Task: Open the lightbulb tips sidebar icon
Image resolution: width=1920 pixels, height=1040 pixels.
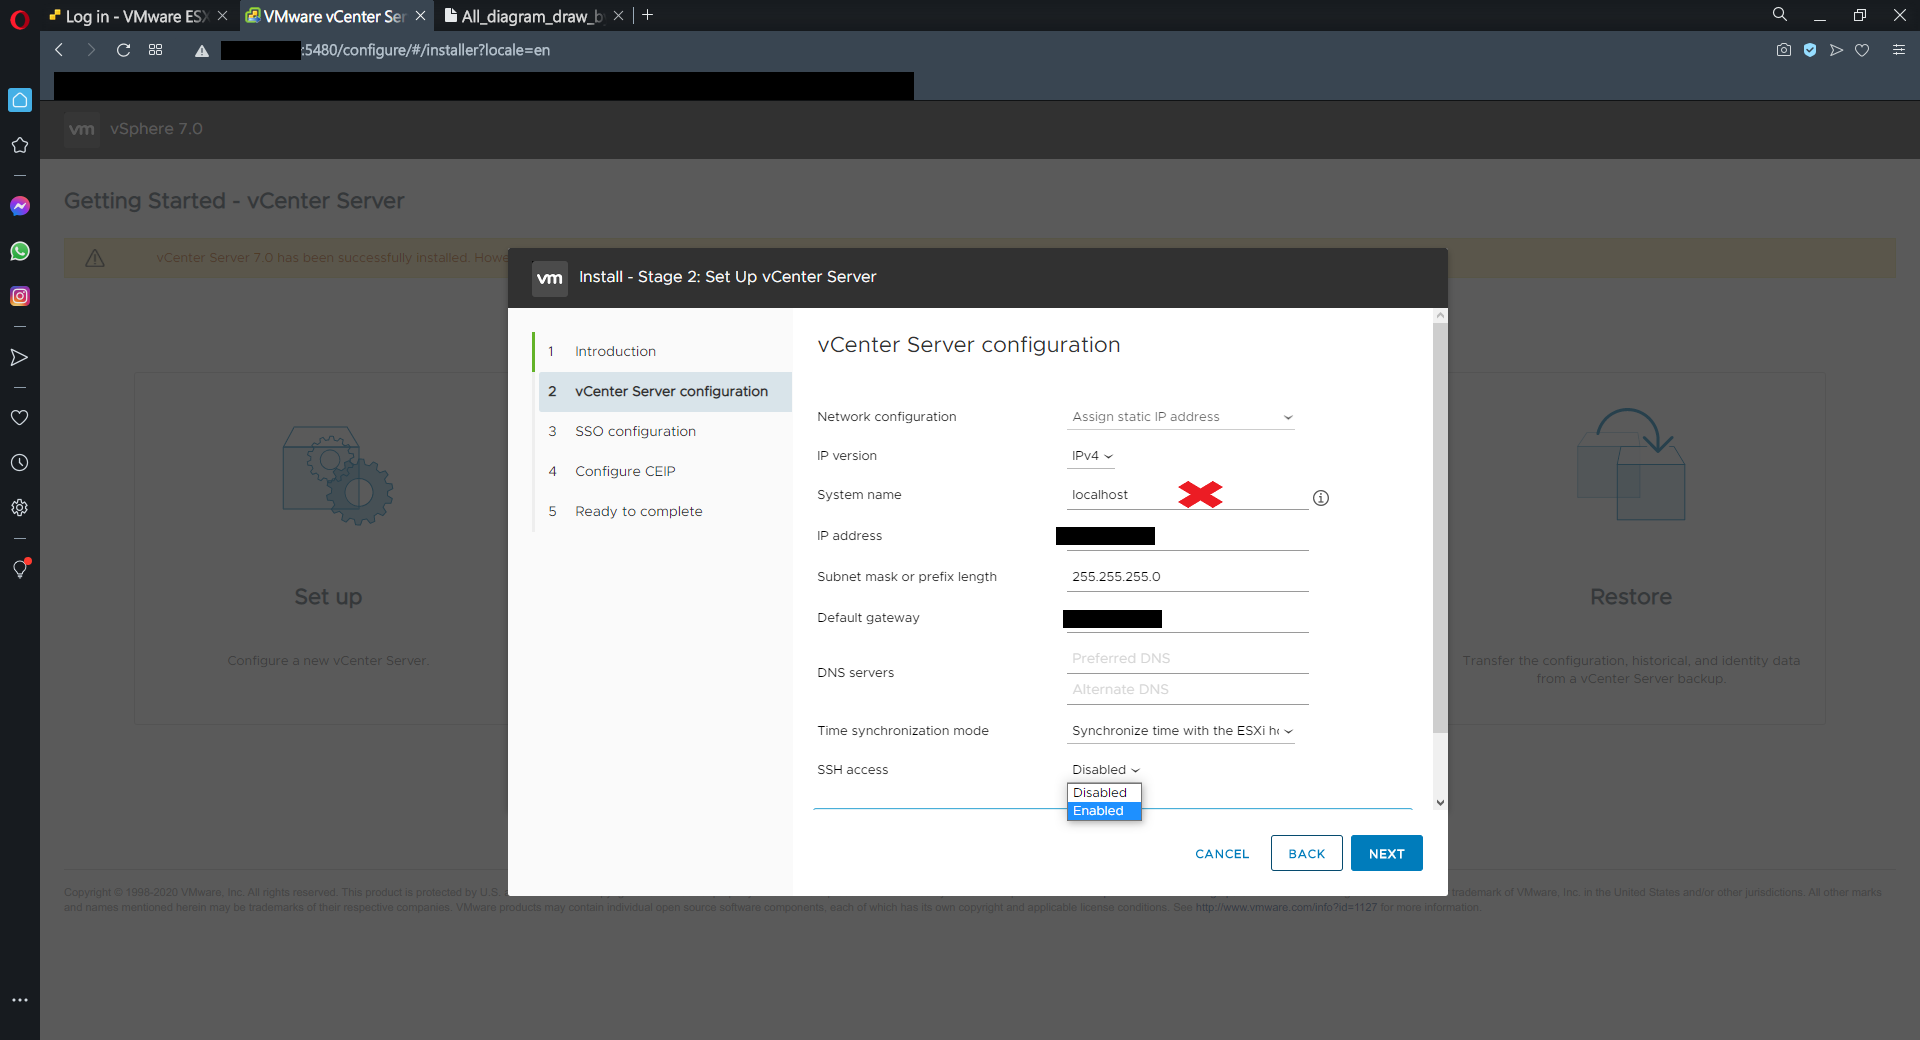Action: [x=20, y=568]
